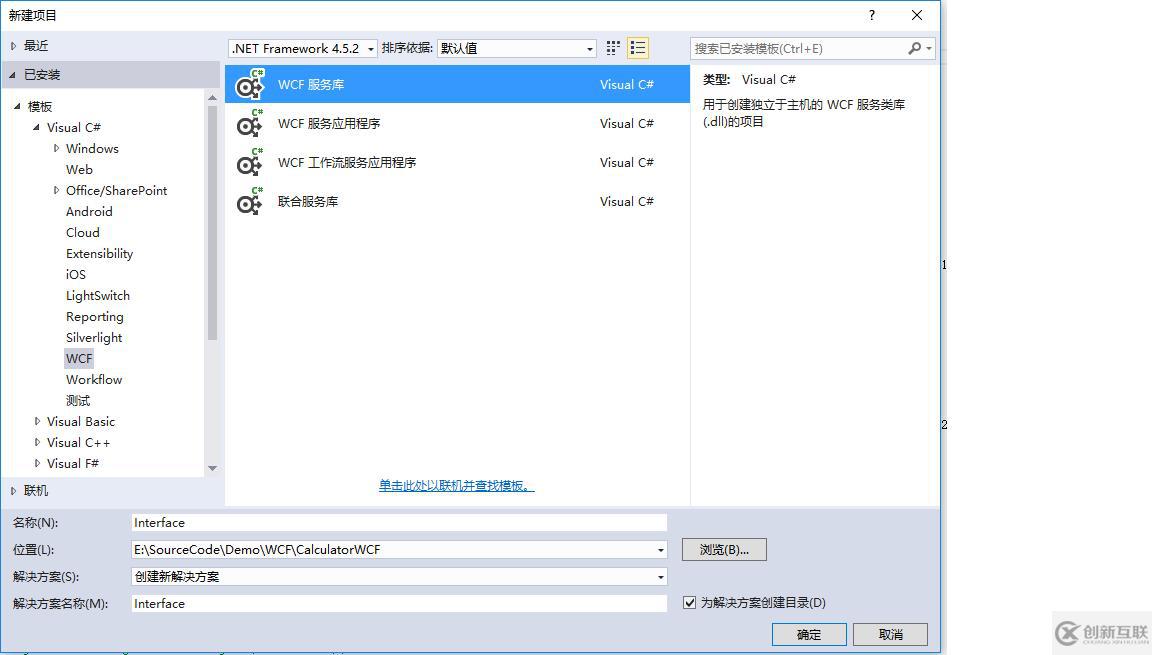The image size is (1152, 655).
Task: Pick the WCF 工作流服务应用程序 template icon
Action: point(249,162)
